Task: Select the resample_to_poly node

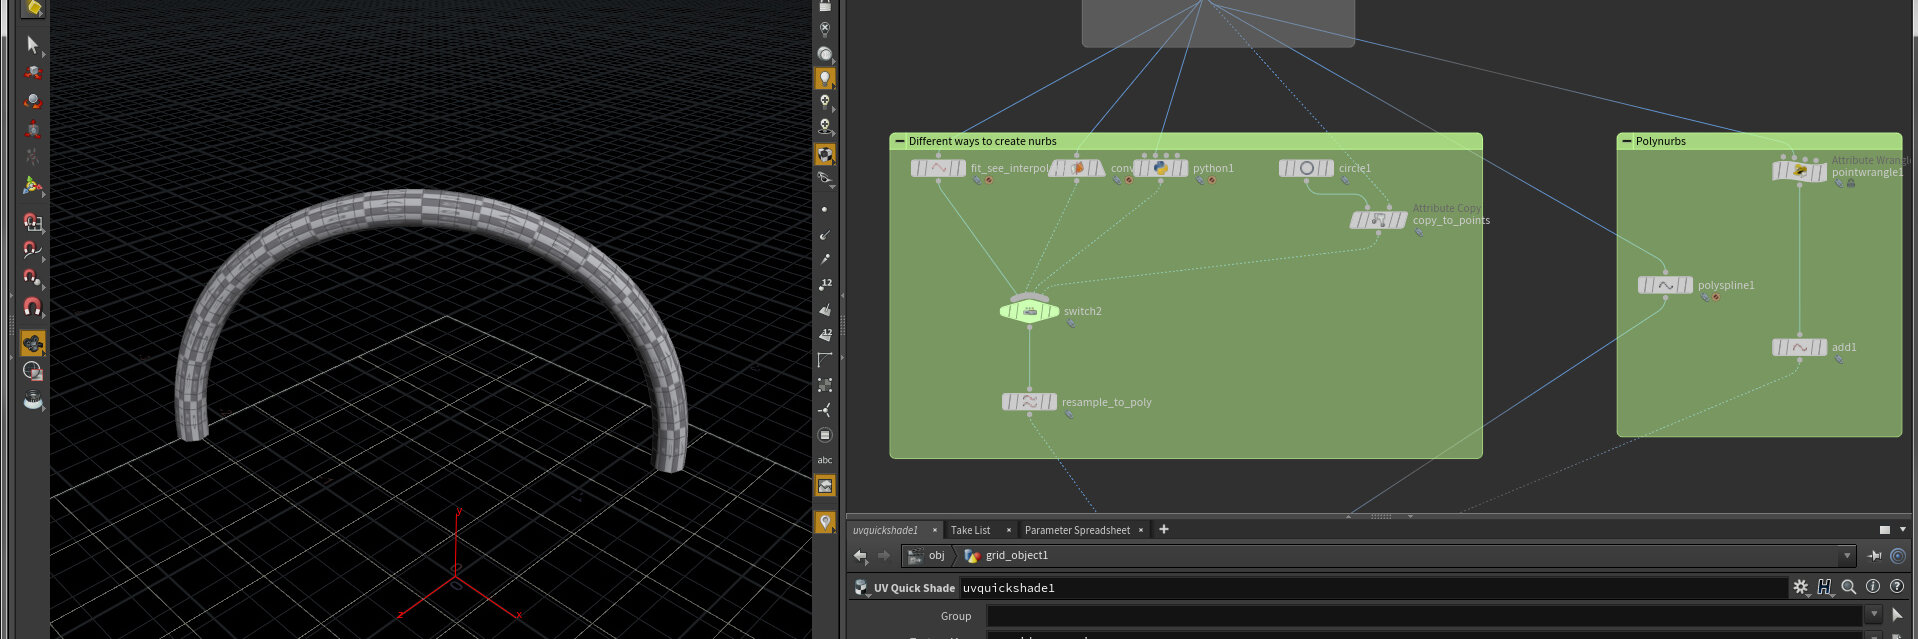Action: (1029, 402)
